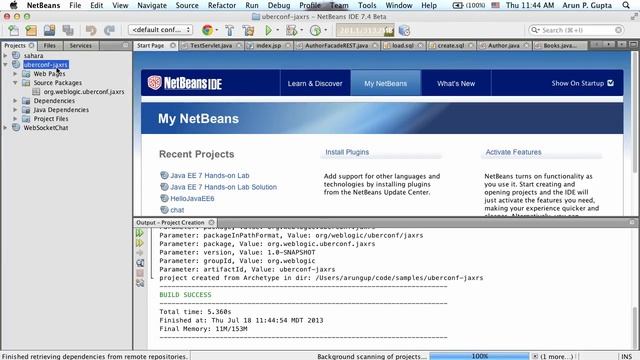Screen dimensions: 640x360
Task: Open Java EE 7 Hands-on Lab Solution project
Action: 223,187
